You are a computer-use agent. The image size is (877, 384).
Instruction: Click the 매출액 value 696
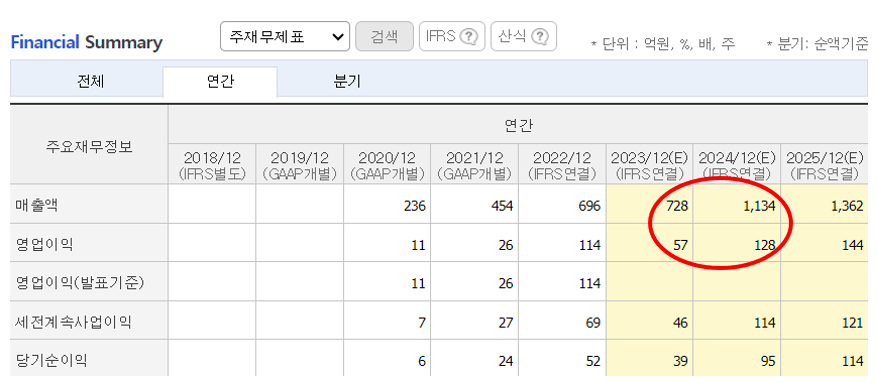[x=590, y=206]
